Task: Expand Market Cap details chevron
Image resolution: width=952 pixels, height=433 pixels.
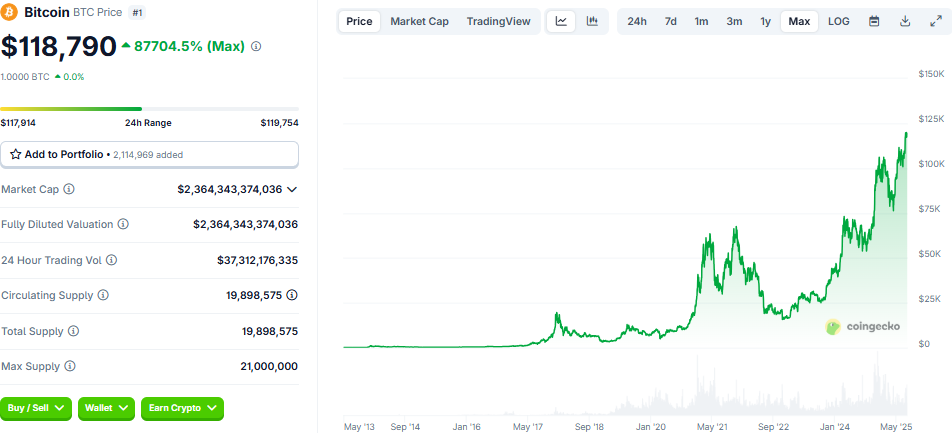Action: pyautogui.click(x=292, y=189)
